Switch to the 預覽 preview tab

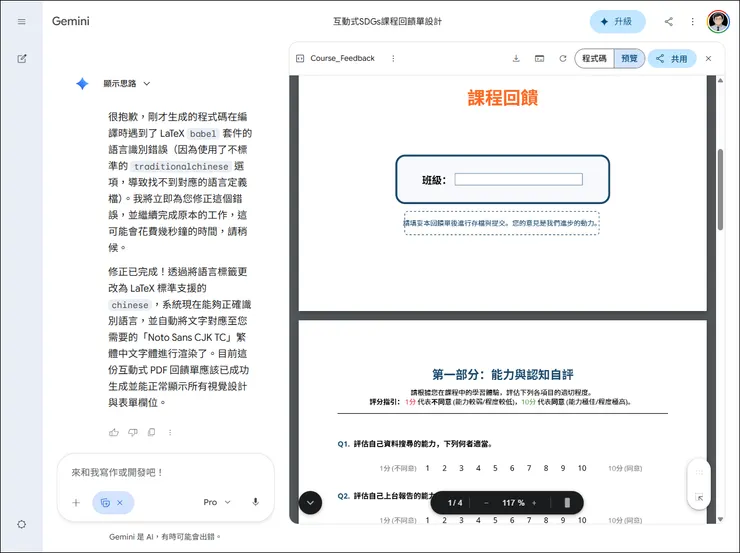click(629, 59)
